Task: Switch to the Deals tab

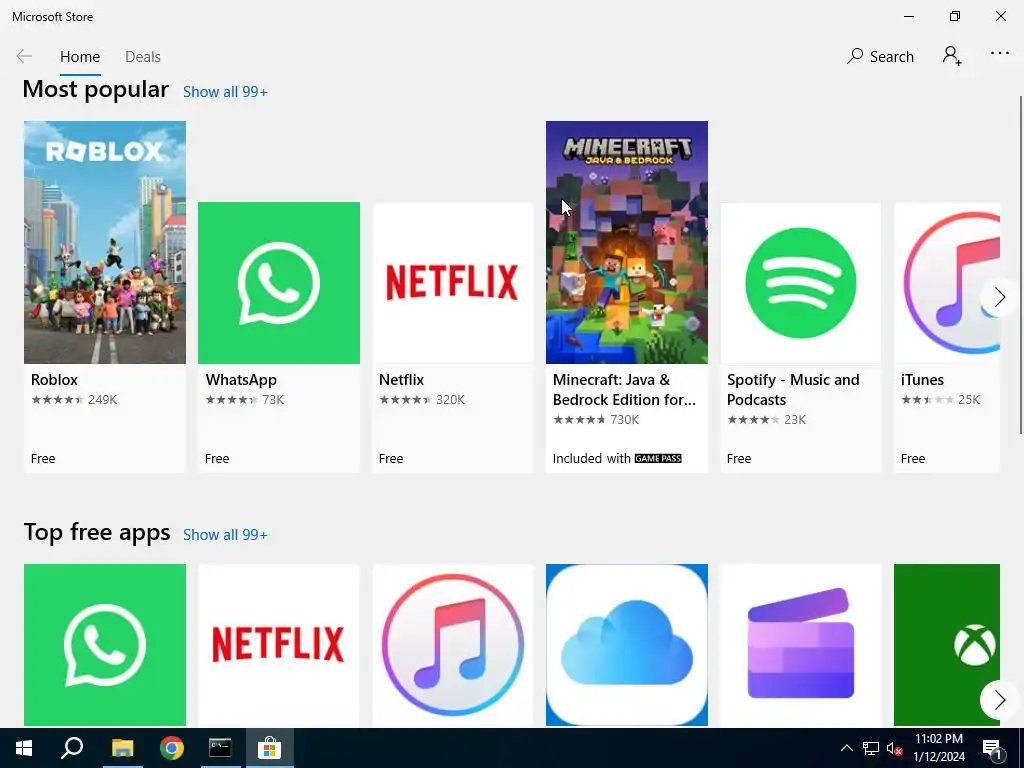Action: (143, 57)
